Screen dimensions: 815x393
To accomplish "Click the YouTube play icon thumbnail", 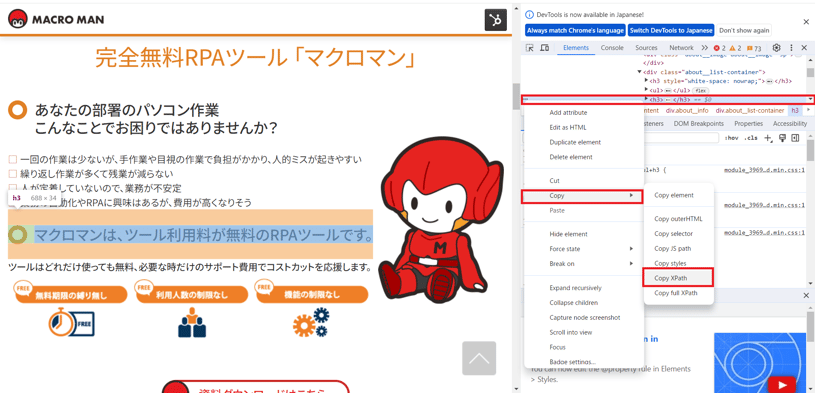I will pos(781,385).
